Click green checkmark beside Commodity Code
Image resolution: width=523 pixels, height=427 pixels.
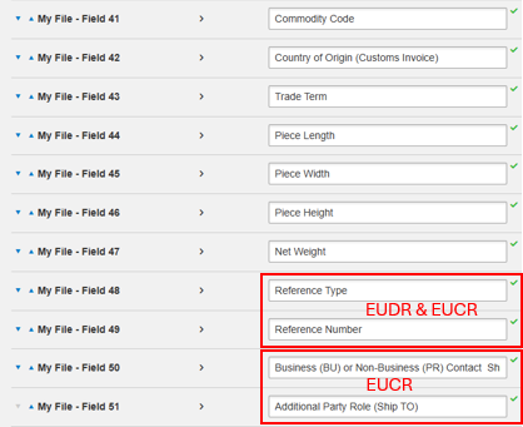tap(514, 11)
